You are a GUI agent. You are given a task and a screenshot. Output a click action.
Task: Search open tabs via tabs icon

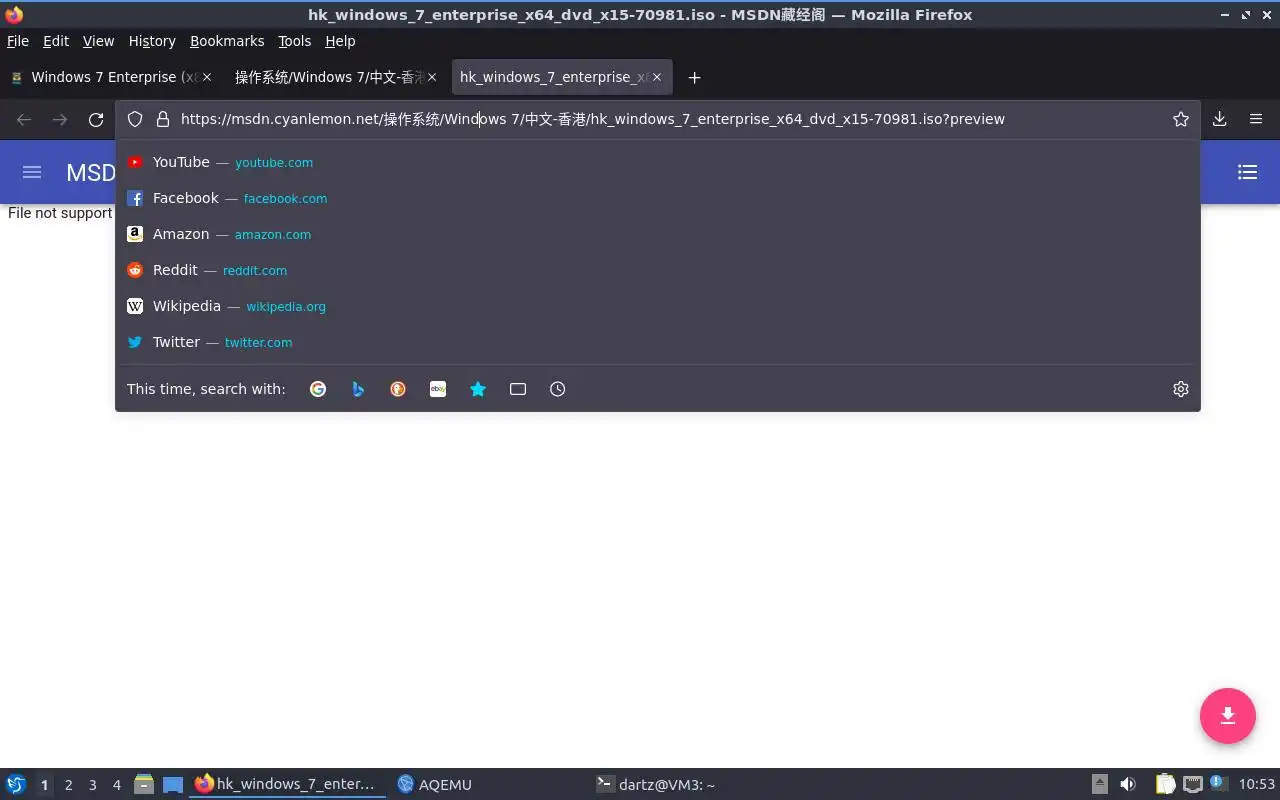tap(518, 389)
